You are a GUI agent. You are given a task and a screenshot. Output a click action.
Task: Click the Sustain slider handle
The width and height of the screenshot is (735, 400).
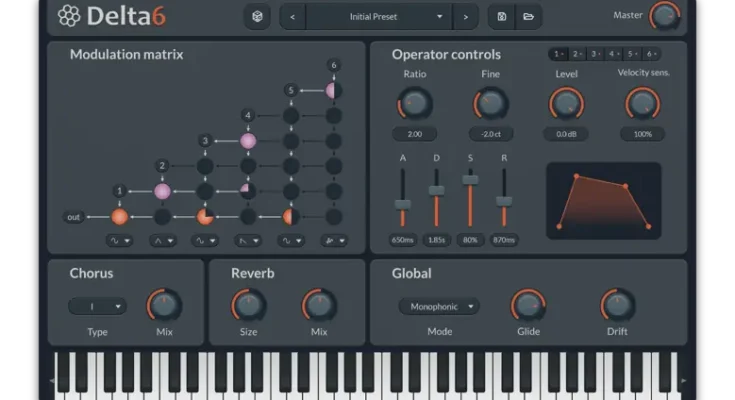(470, 180)
